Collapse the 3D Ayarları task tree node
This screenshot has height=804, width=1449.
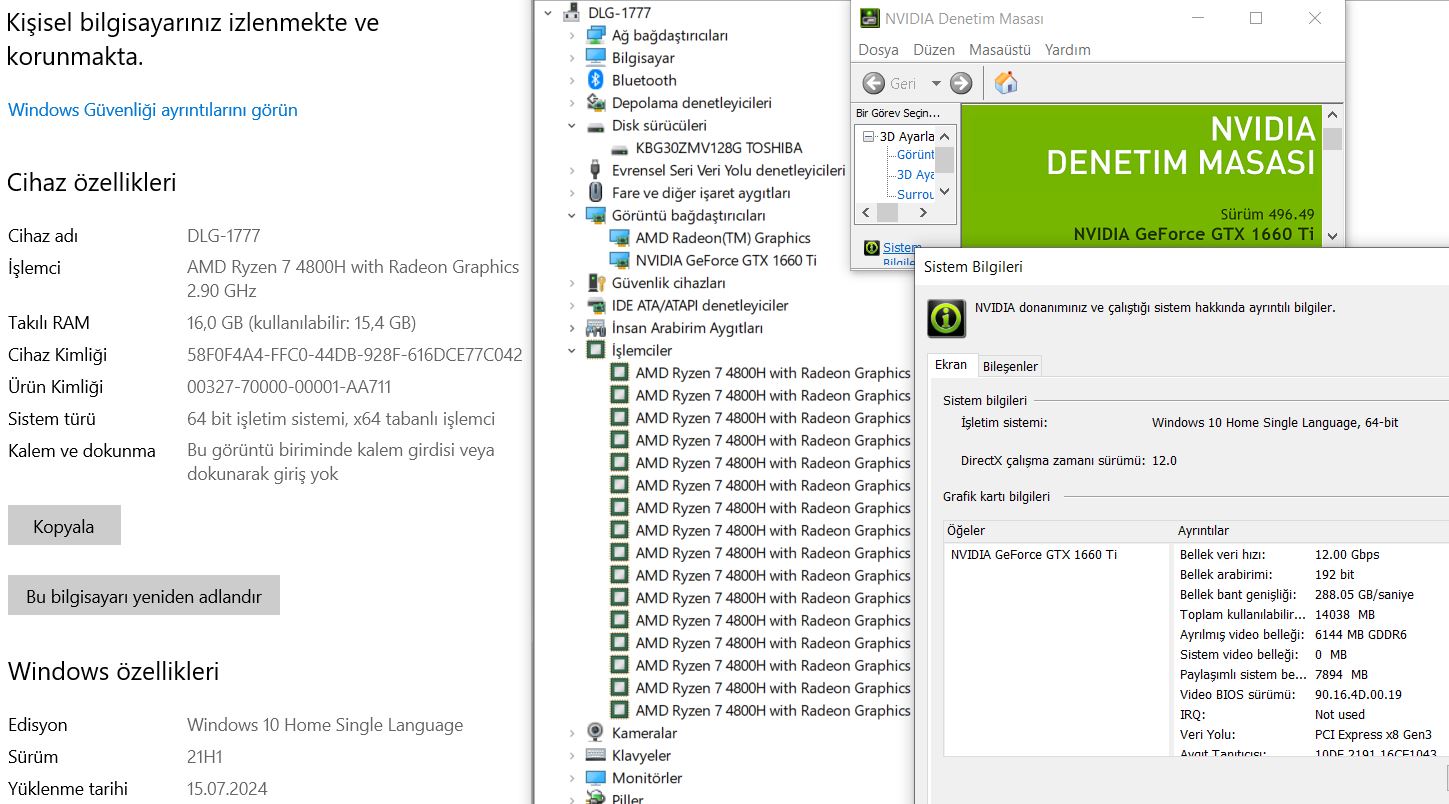click(x=870, y=136)
